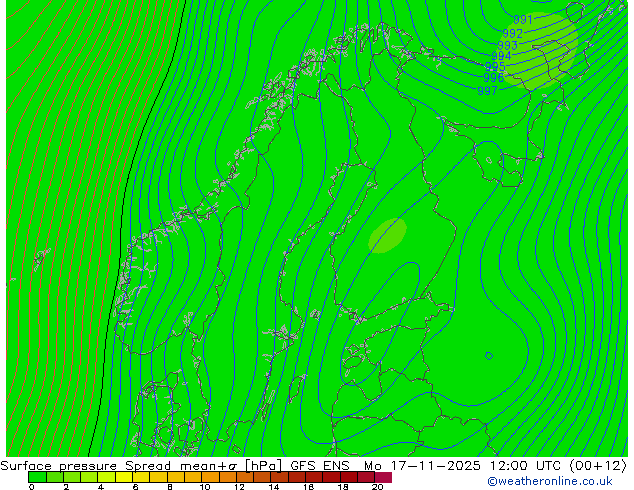Image resolution: width=634 pixels, height=490 pixels.
Task: Pick the yellow legend swatch starting at 6
Action: pos(141,477)
